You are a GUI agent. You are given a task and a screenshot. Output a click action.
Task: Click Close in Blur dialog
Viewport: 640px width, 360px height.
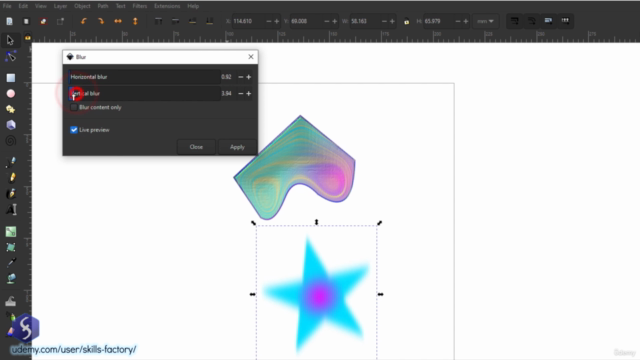pyautogui.click(x=196, y=147)
